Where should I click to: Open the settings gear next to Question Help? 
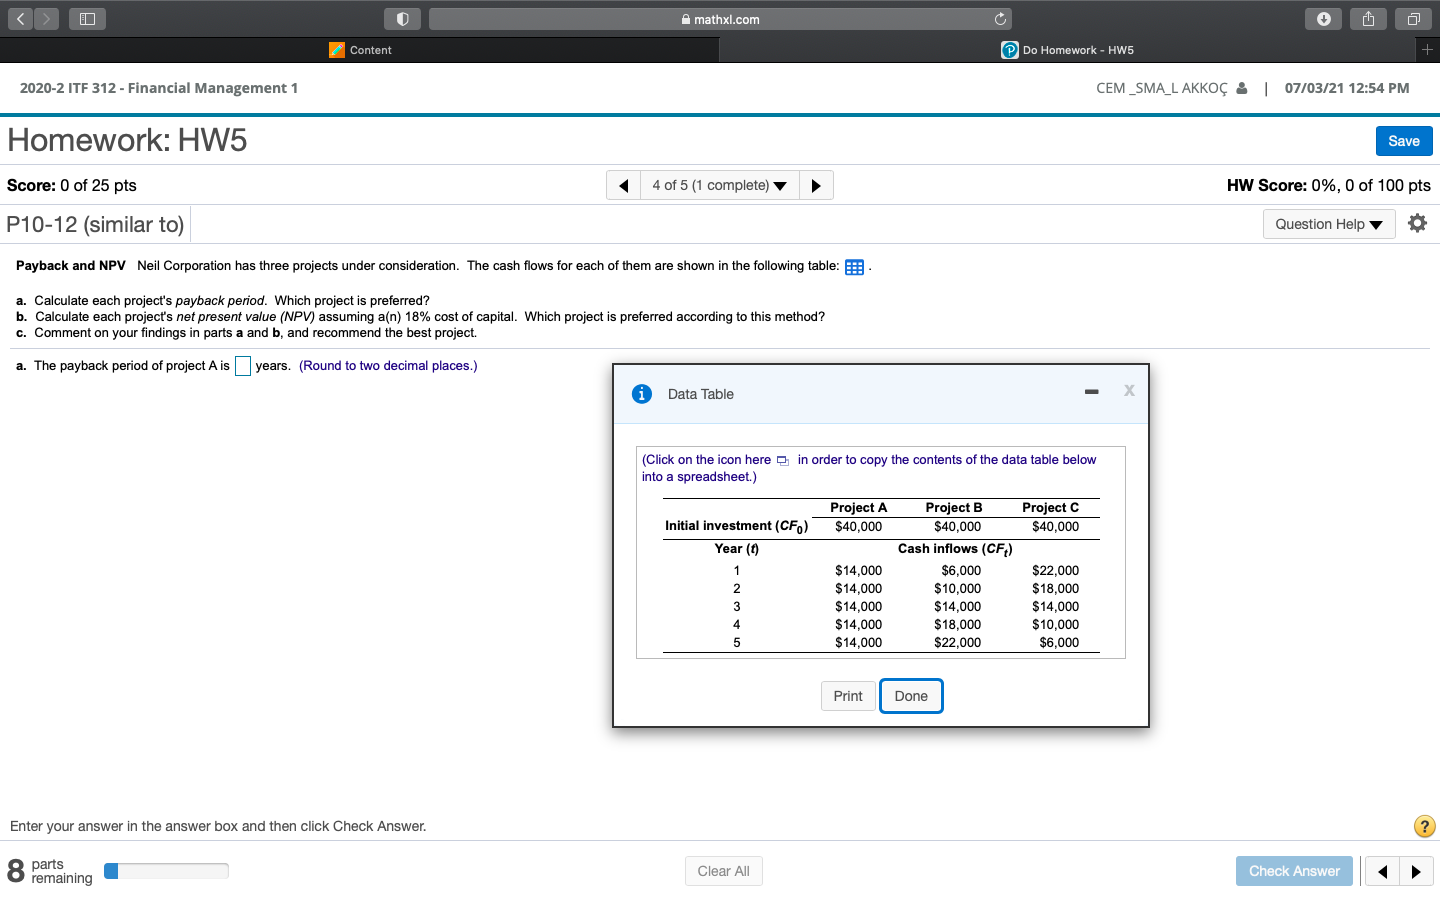[1417, 223]
